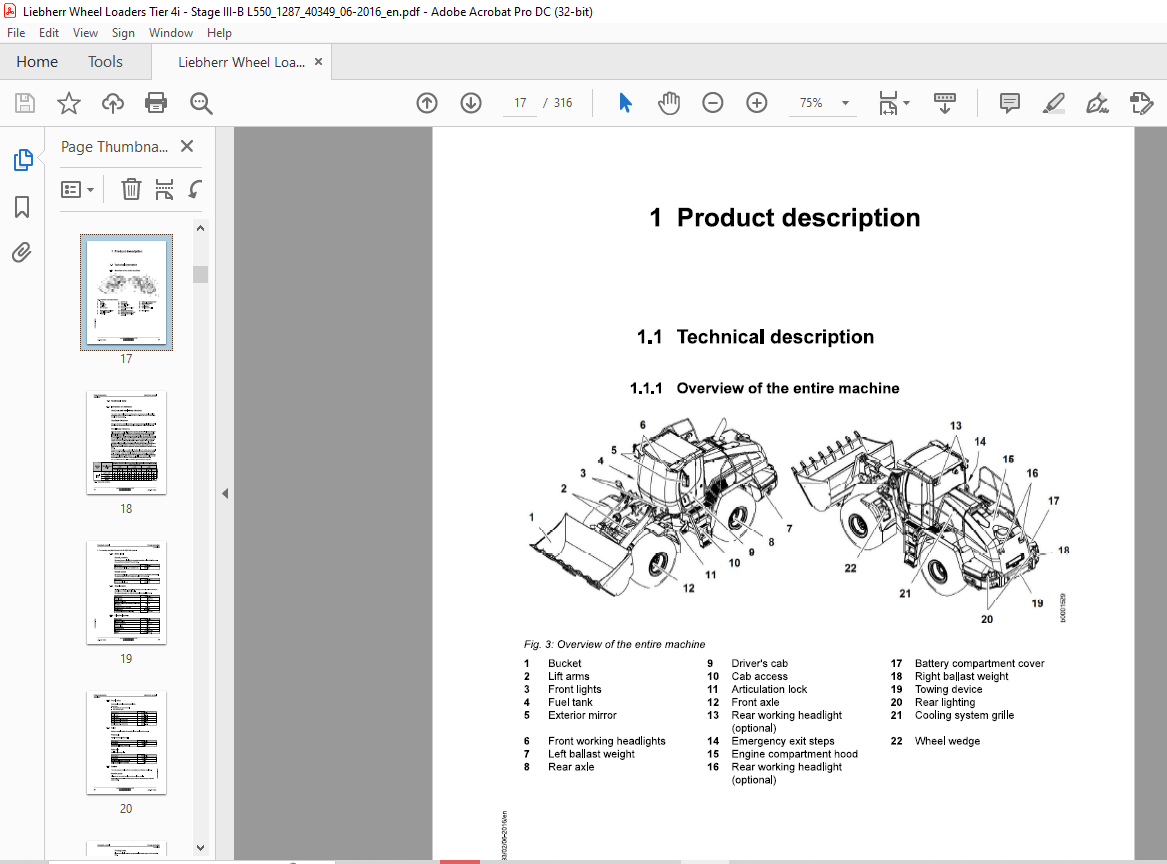Open the sign document pen tool
The height and width of the screenshot is (864, 1167).
[1097, 103]
